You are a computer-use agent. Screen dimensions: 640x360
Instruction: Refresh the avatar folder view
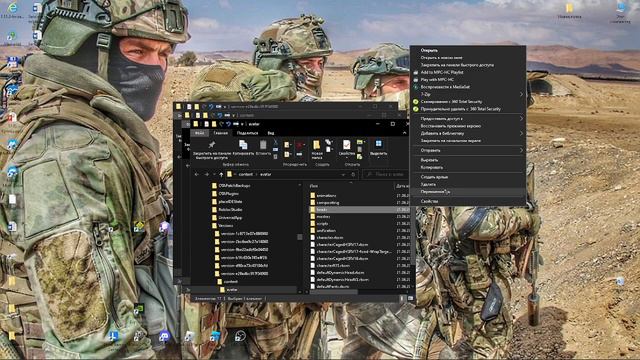point(353,174)
